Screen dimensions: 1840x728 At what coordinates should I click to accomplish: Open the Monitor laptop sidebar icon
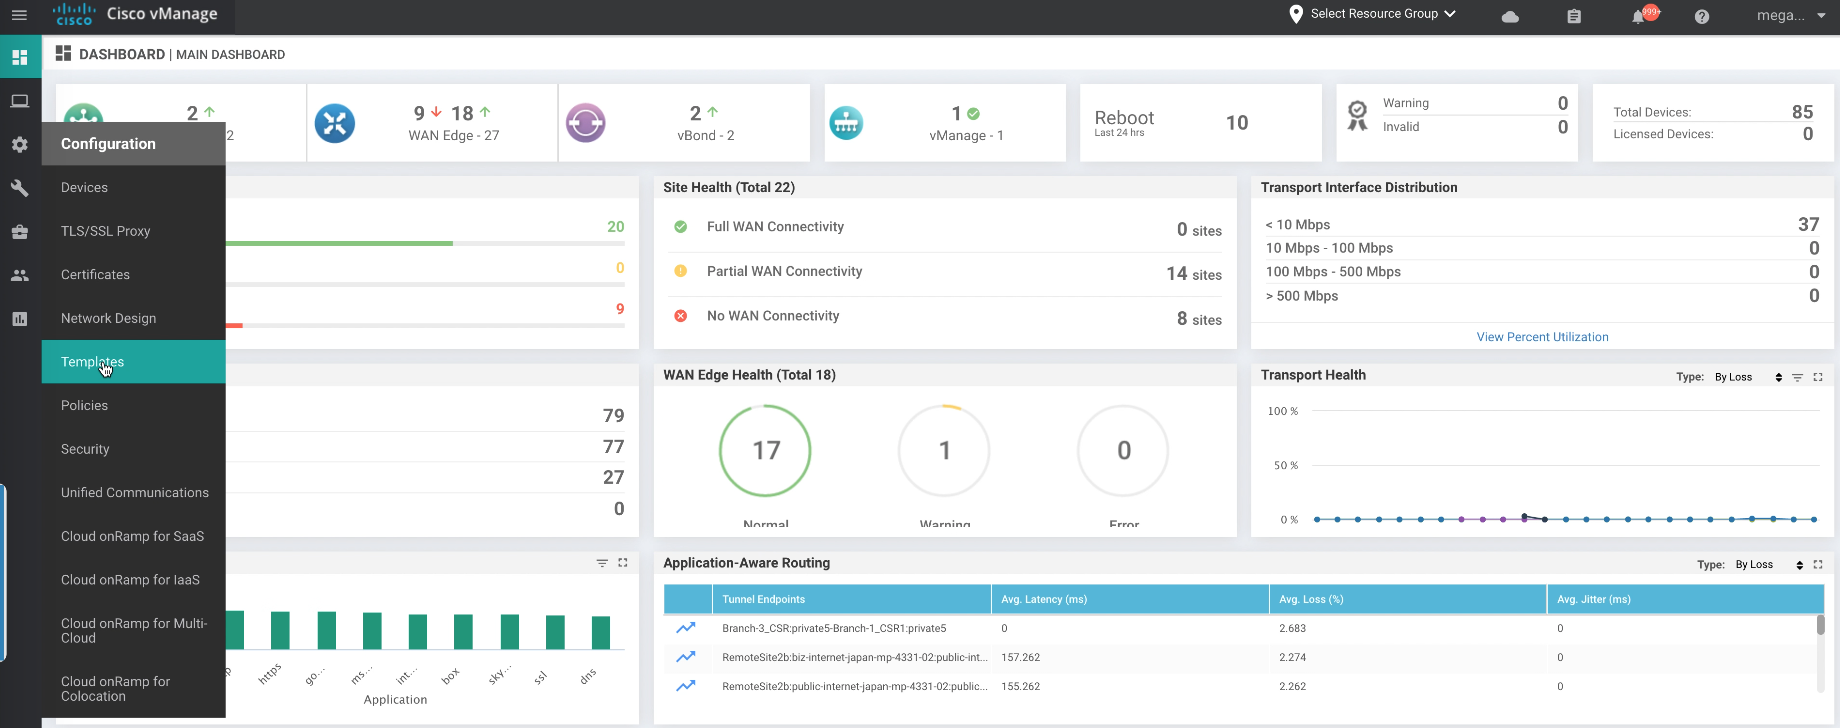point(20,101)
